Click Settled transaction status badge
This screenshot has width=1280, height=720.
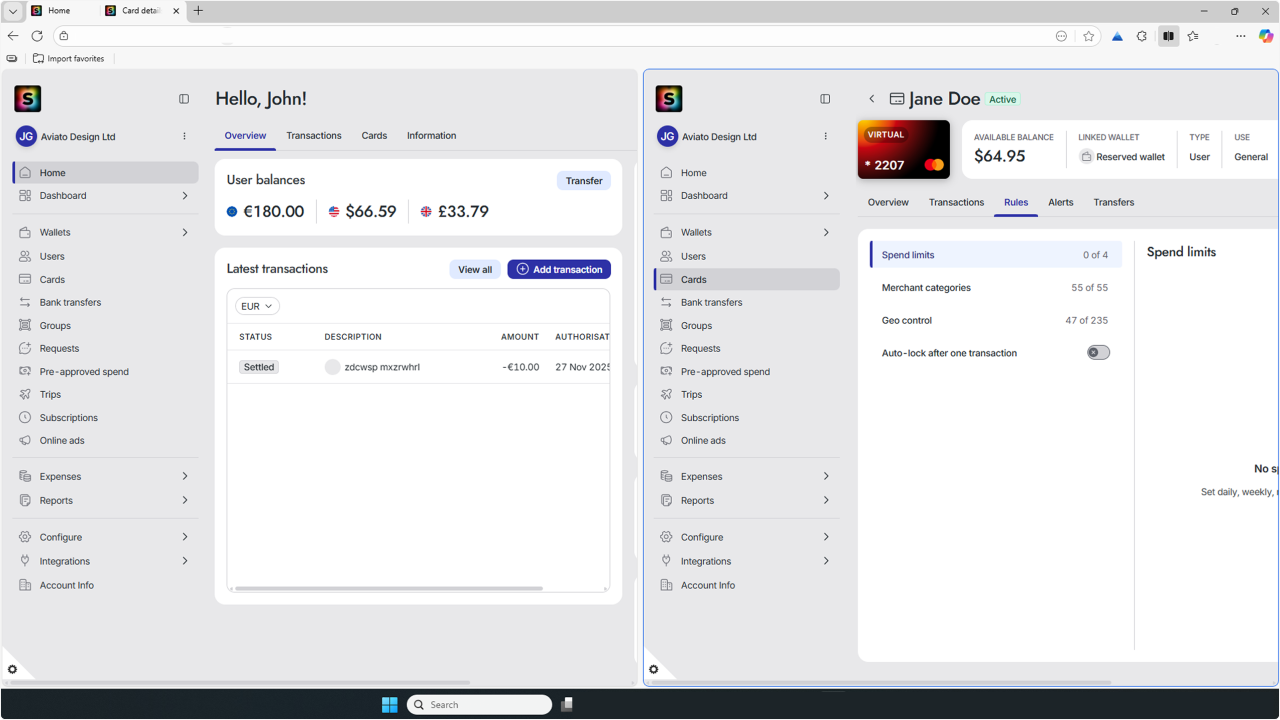pos(259,367)
